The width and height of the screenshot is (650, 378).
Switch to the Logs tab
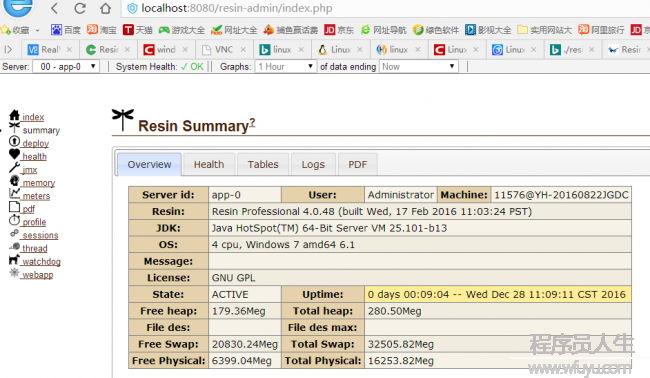pyautogui.click(x=313, y=165)
